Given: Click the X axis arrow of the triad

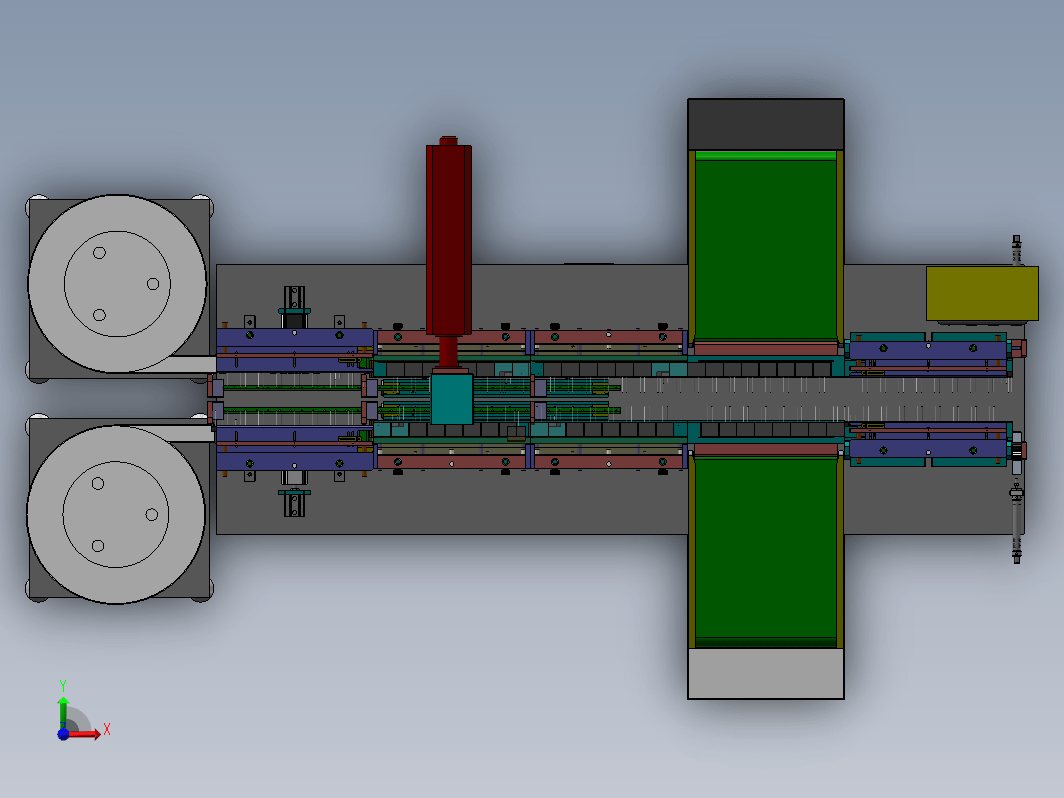Looking at the screenshot, I should tap(87, 734).
